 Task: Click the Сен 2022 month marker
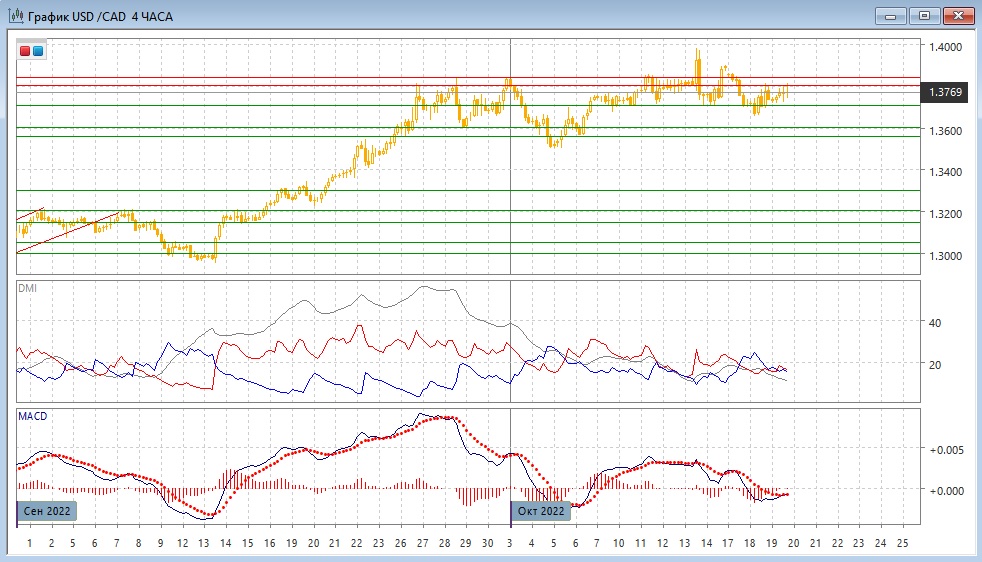tap(47, 511)
